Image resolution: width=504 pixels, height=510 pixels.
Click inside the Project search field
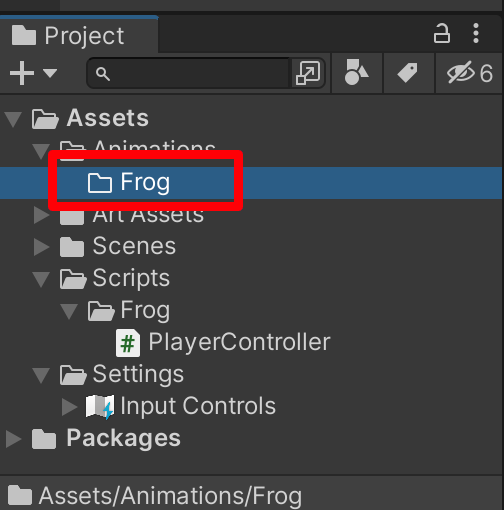(x=189, y=73)
